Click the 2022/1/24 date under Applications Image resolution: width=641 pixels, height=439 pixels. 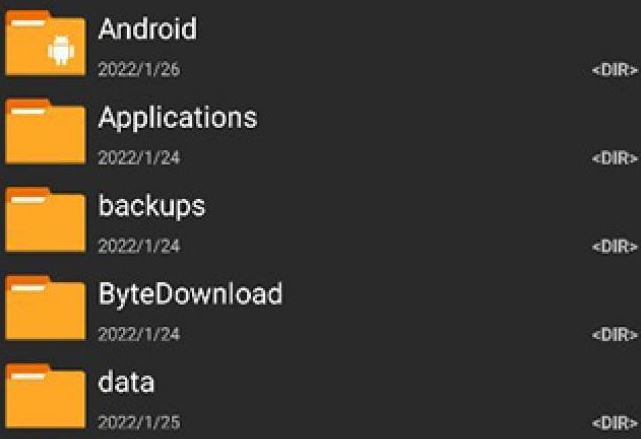tap(139, 158)
